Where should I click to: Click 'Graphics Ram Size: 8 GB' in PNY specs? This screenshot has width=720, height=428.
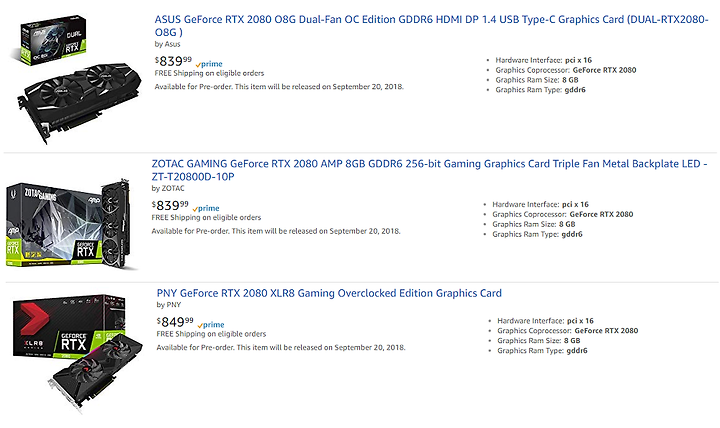point(538,341)
